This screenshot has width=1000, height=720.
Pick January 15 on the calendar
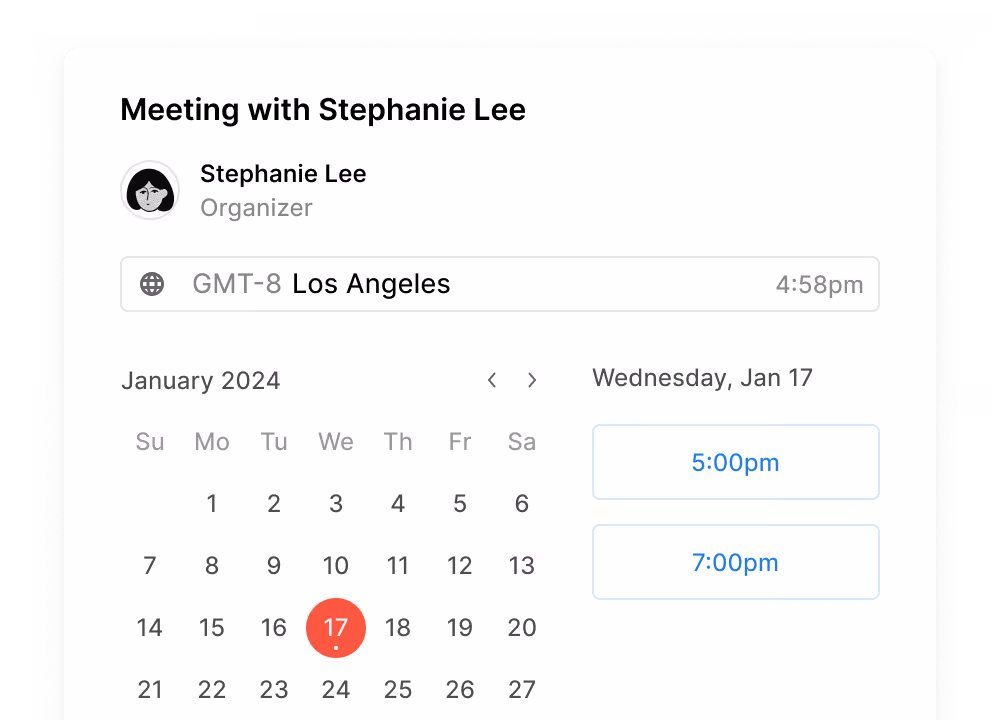point(212,628)
